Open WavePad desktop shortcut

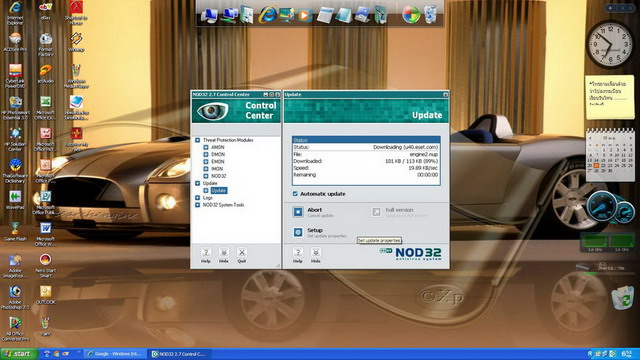tap(15, 200)
